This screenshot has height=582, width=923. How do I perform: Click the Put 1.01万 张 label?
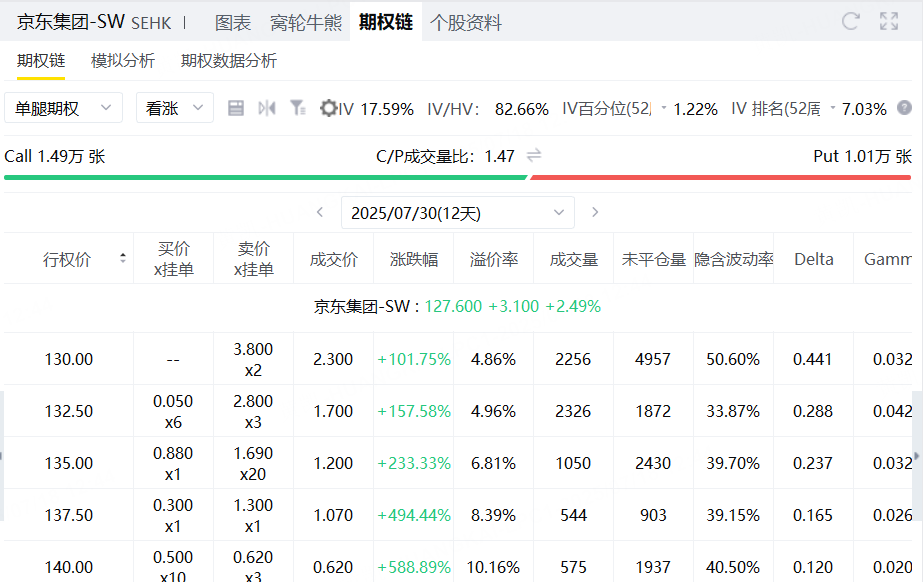click(862, 156)
